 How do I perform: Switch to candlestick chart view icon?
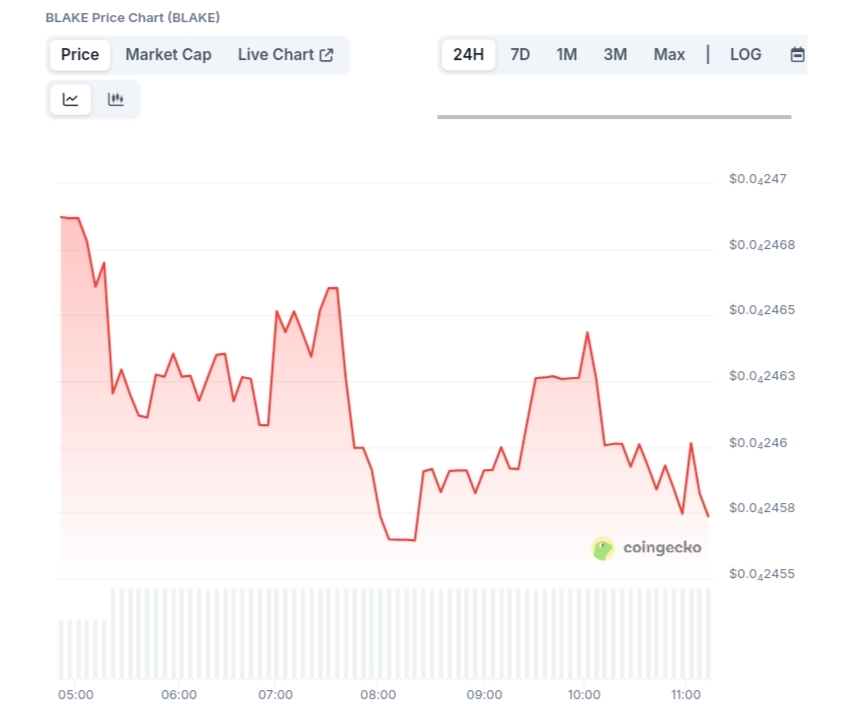[x=116, y=99]
